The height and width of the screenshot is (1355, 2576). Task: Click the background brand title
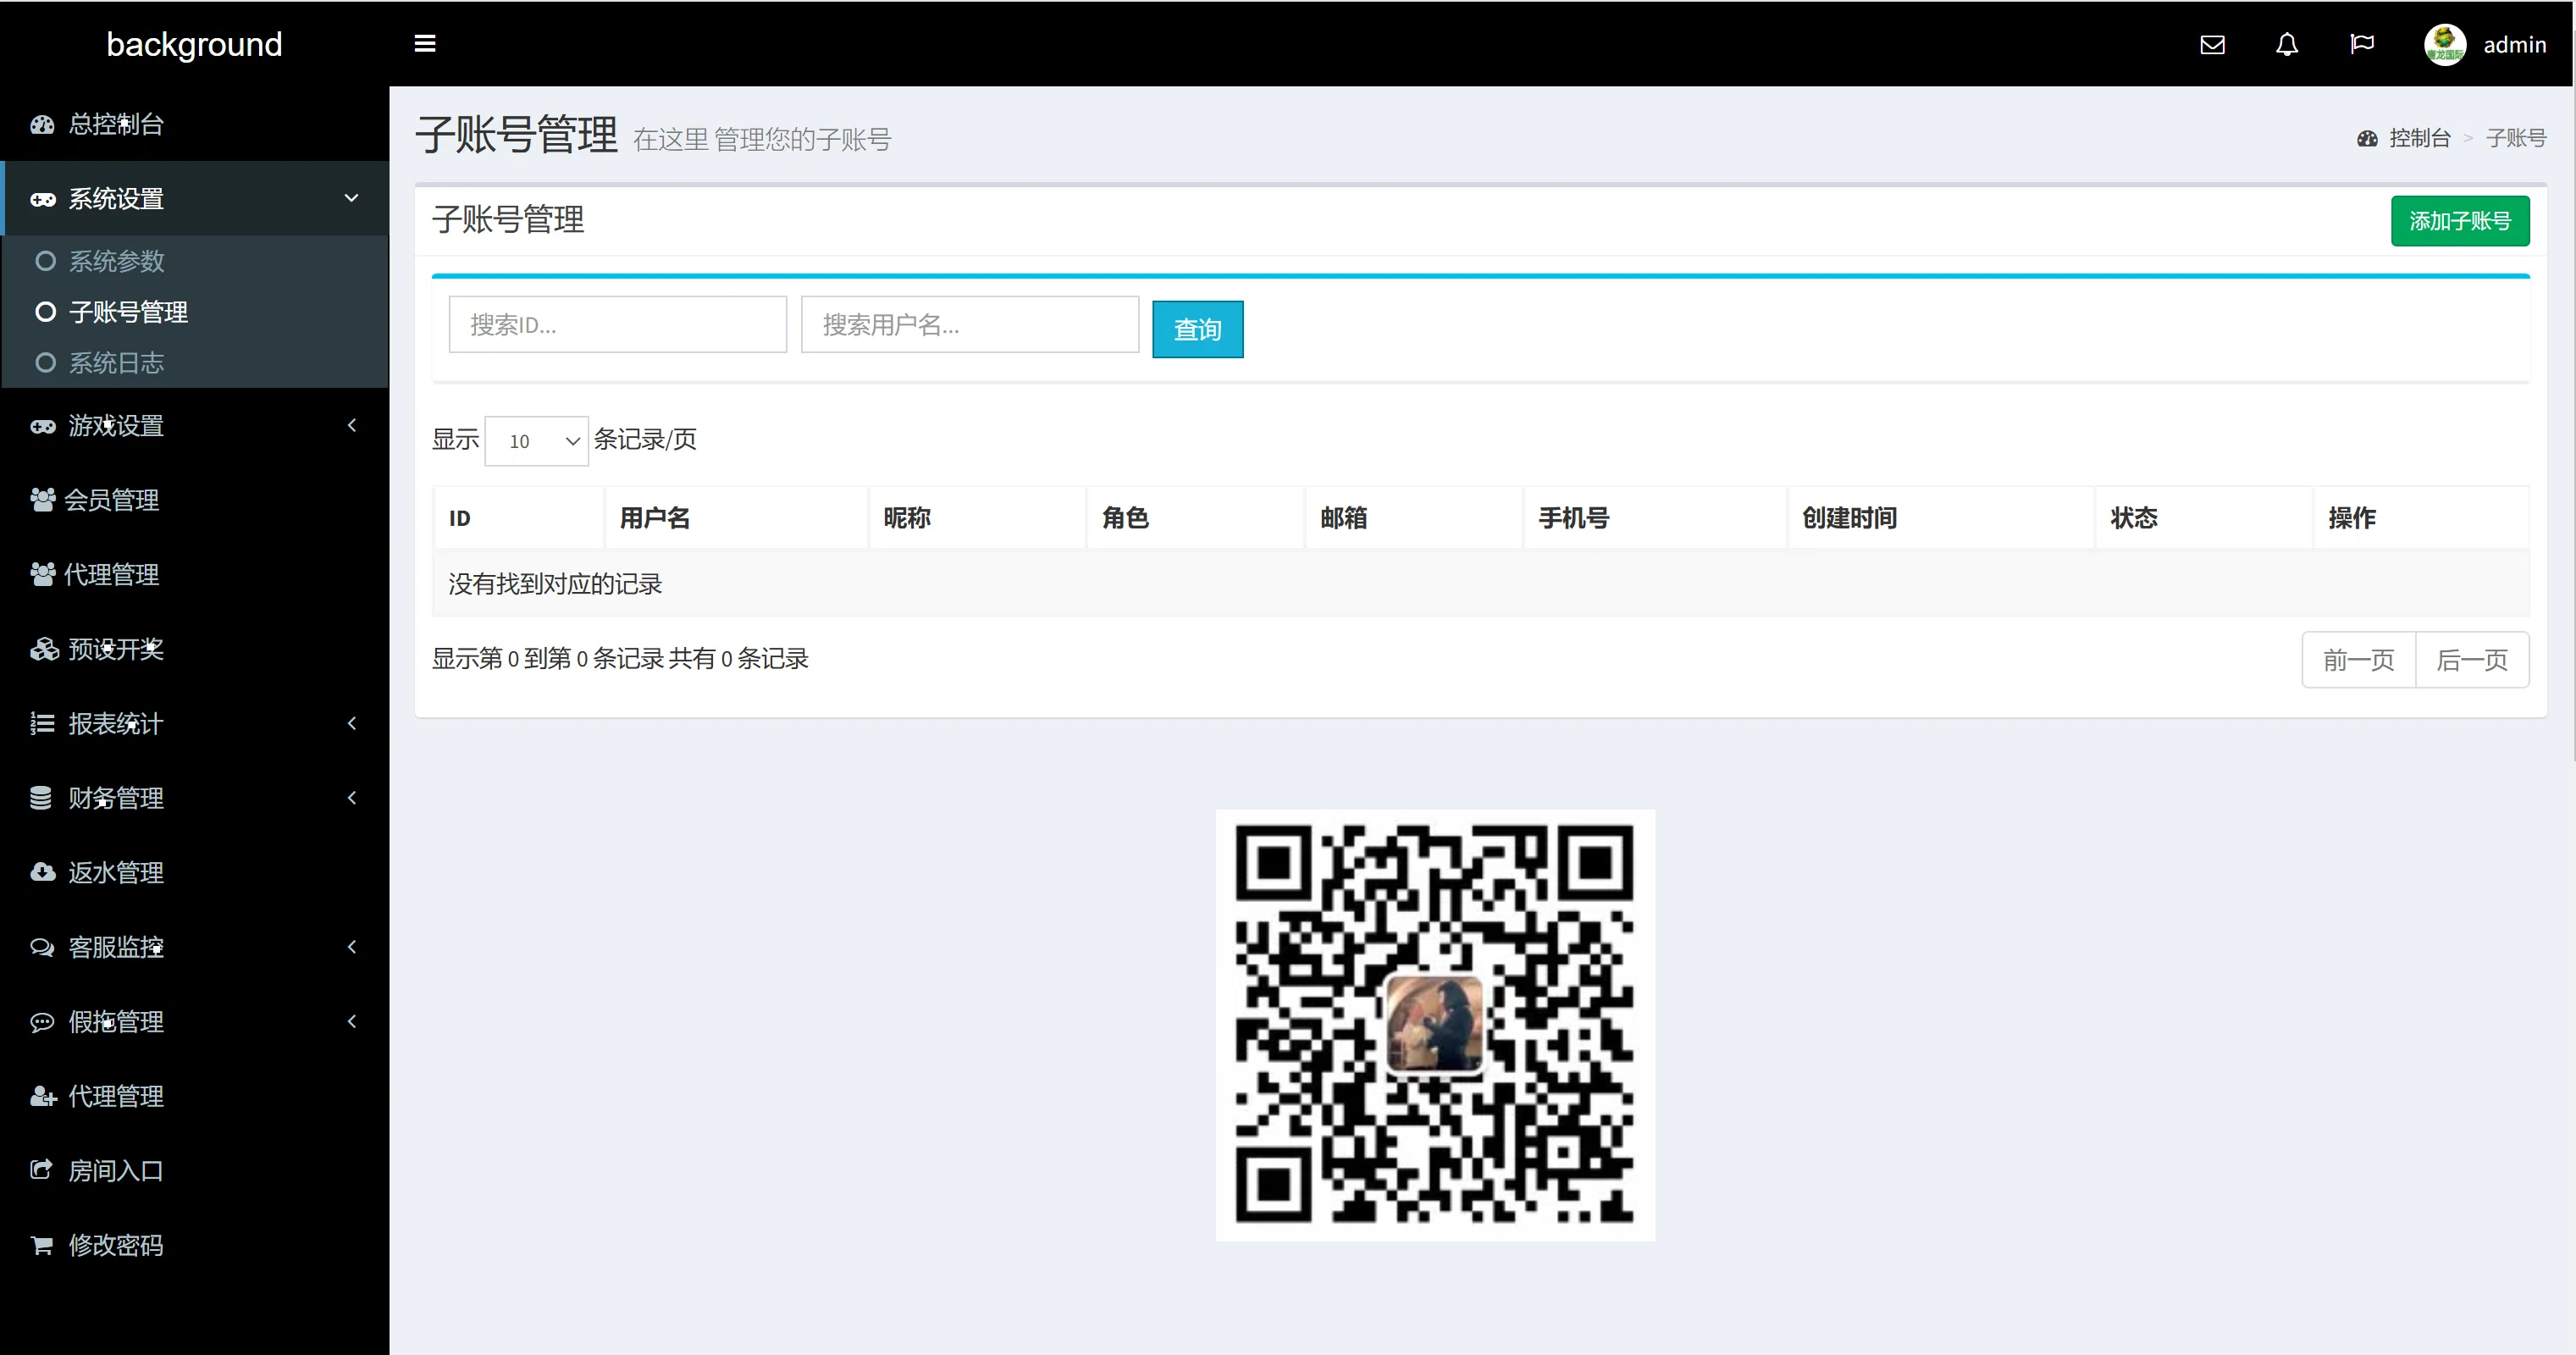(194, 45)
